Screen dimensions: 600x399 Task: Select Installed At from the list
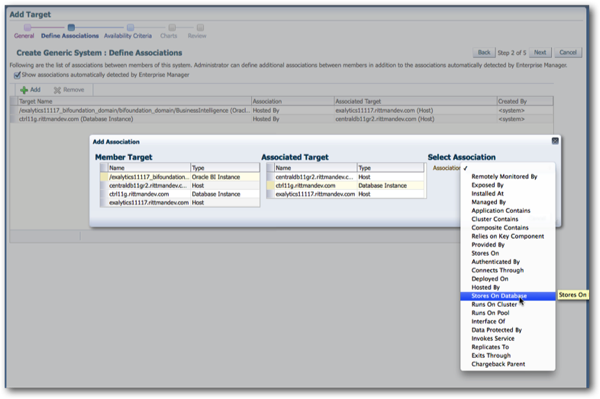[508, 194]
